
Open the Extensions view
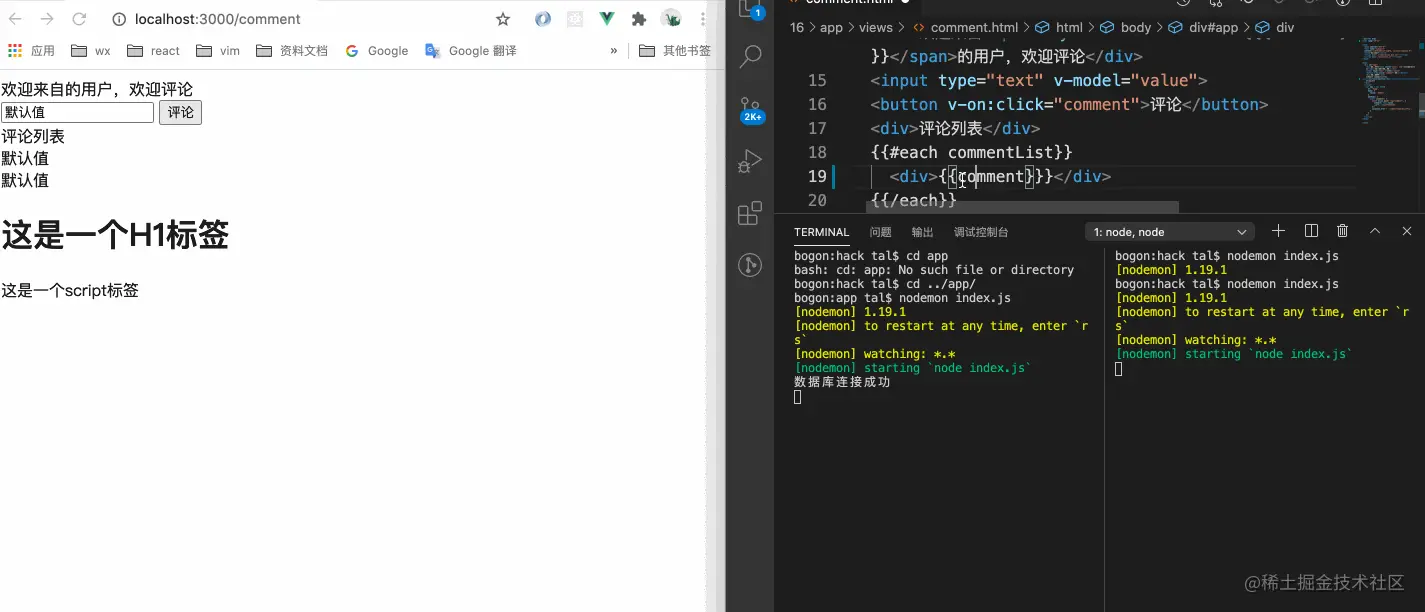750,212
